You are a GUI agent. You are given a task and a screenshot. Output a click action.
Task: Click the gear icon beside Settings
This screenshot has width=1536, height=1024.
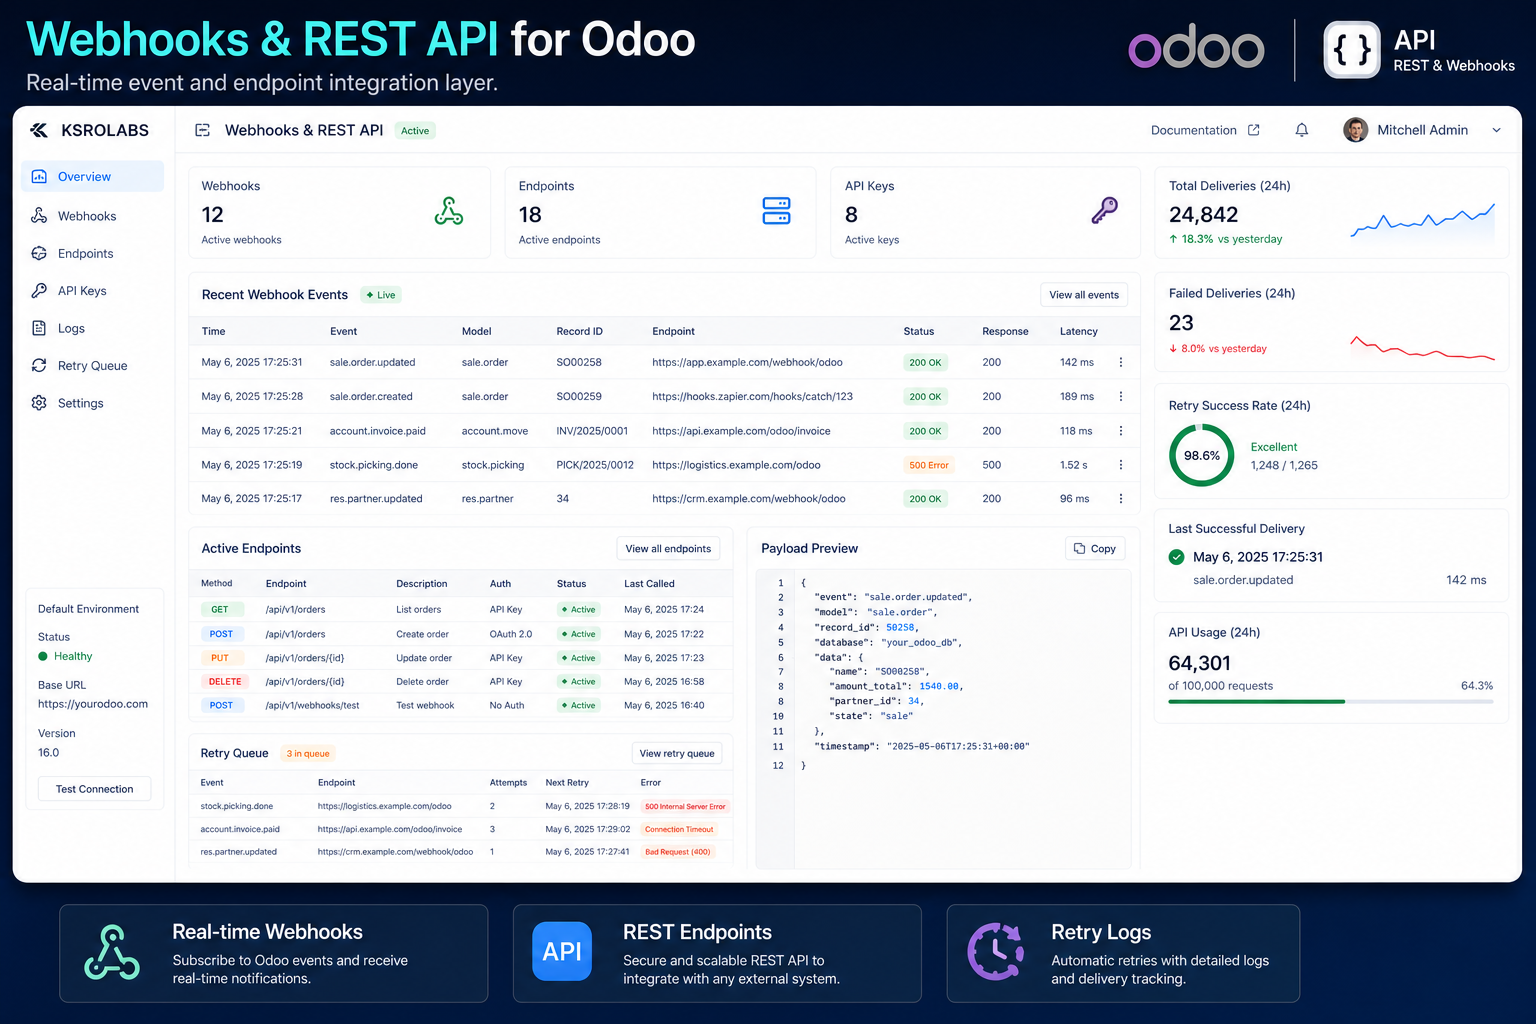point(39,403)
